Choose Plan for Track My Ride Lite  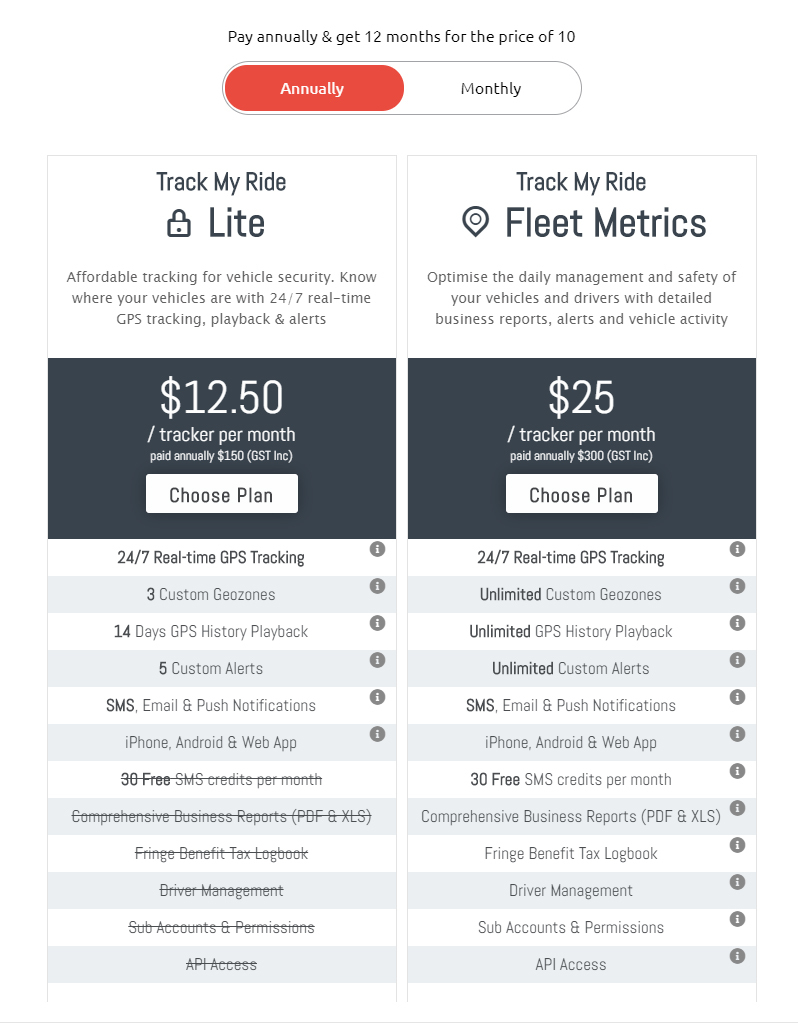(222, 494)
